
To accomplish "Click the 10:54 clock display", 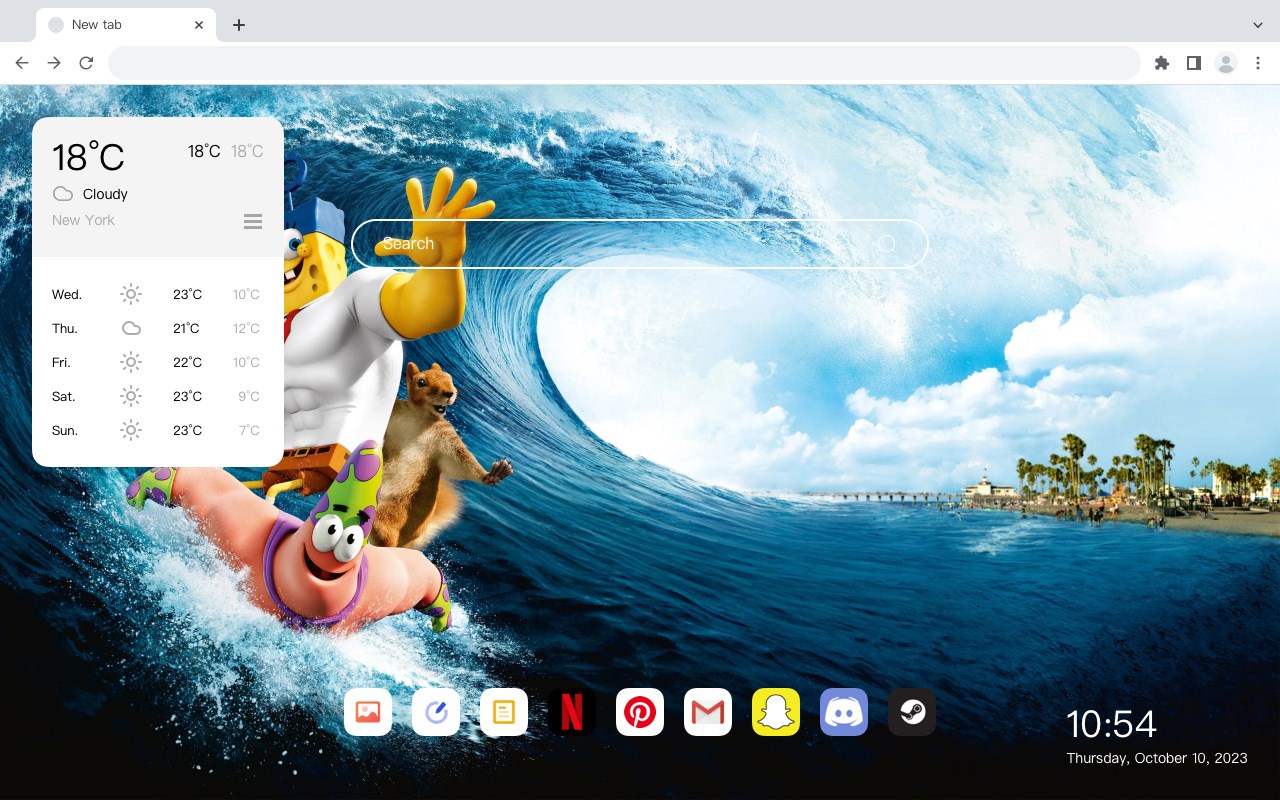I will [x=1111, y=724].
